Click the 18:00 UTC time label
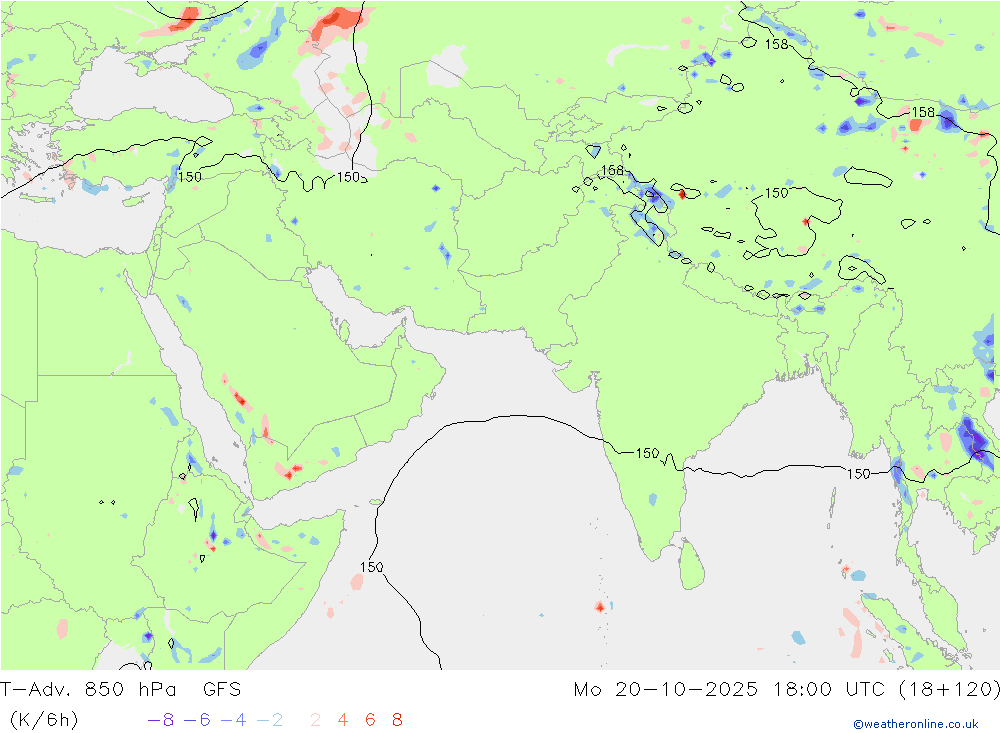Screen dimensions: 1000x733 coord(829,690)
